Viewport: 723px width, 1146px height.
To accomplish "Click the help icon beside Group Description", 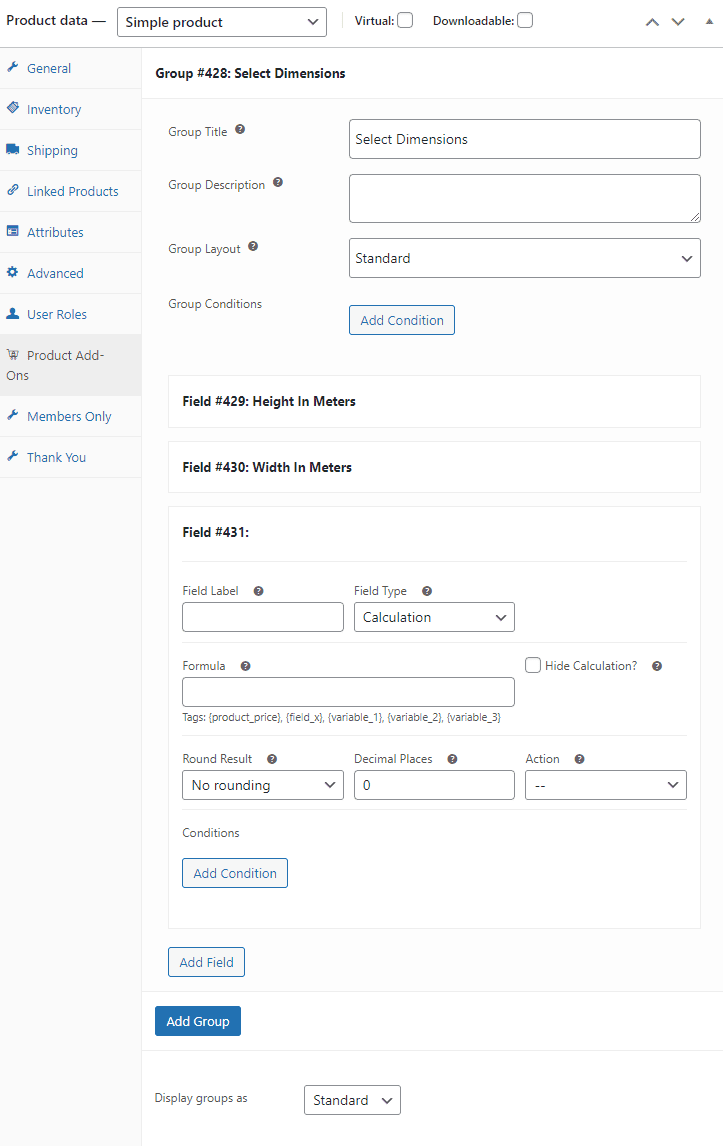I will [278, 183].
